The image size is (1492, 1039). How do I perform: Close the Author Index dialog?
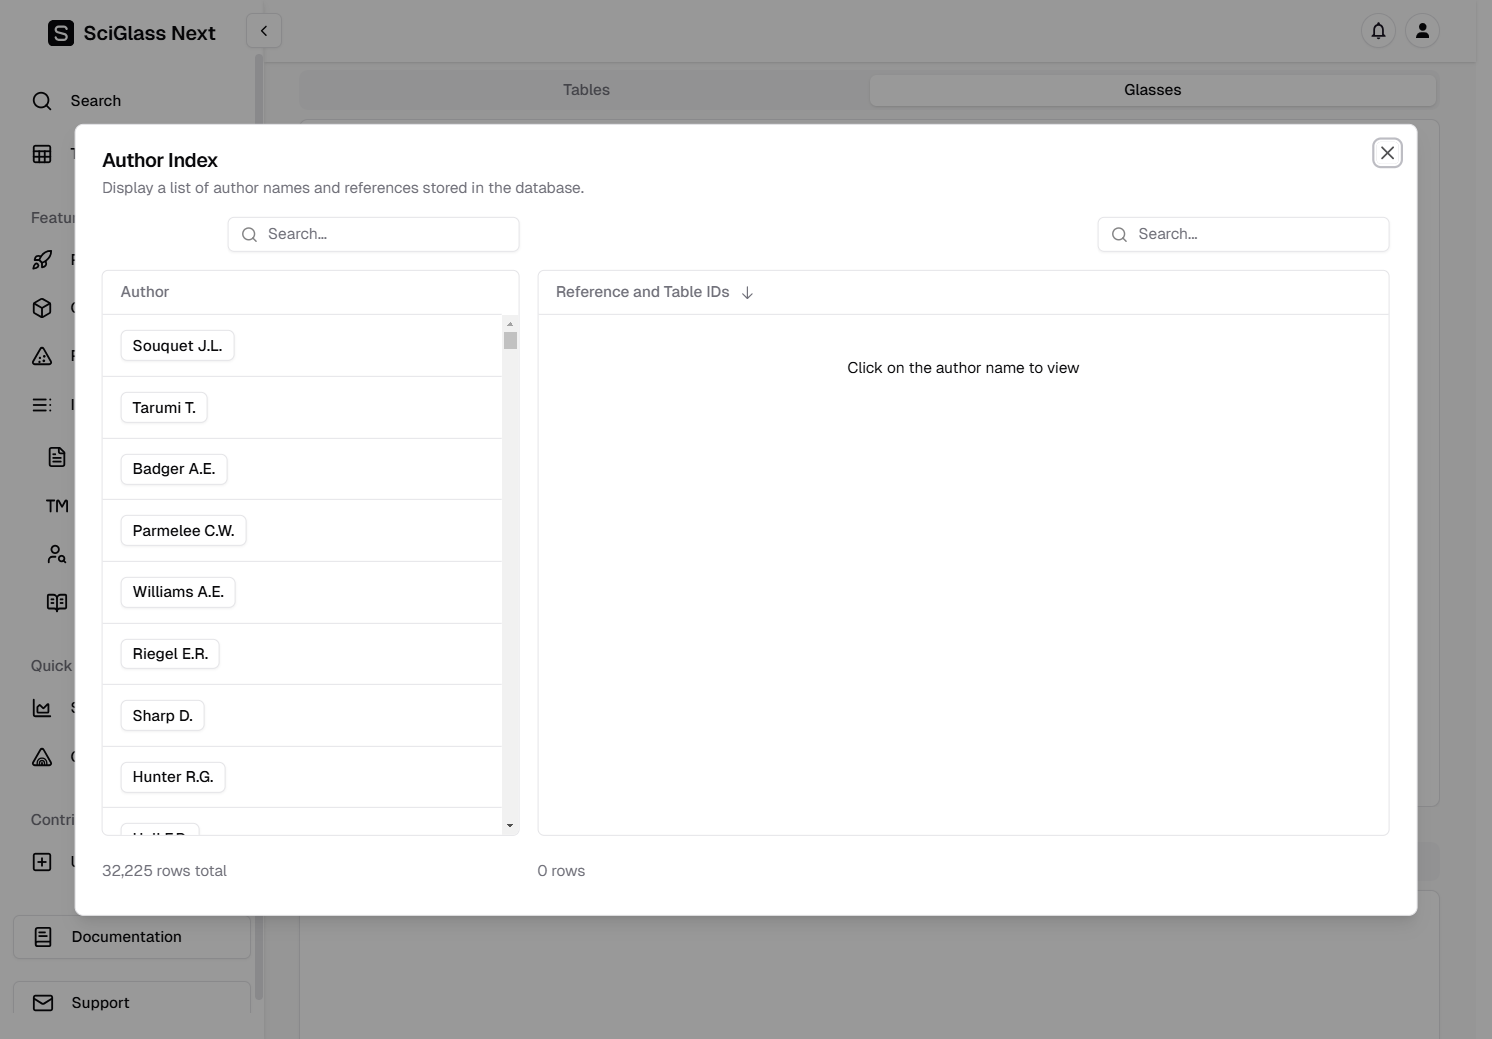(x=1387, y=153)
